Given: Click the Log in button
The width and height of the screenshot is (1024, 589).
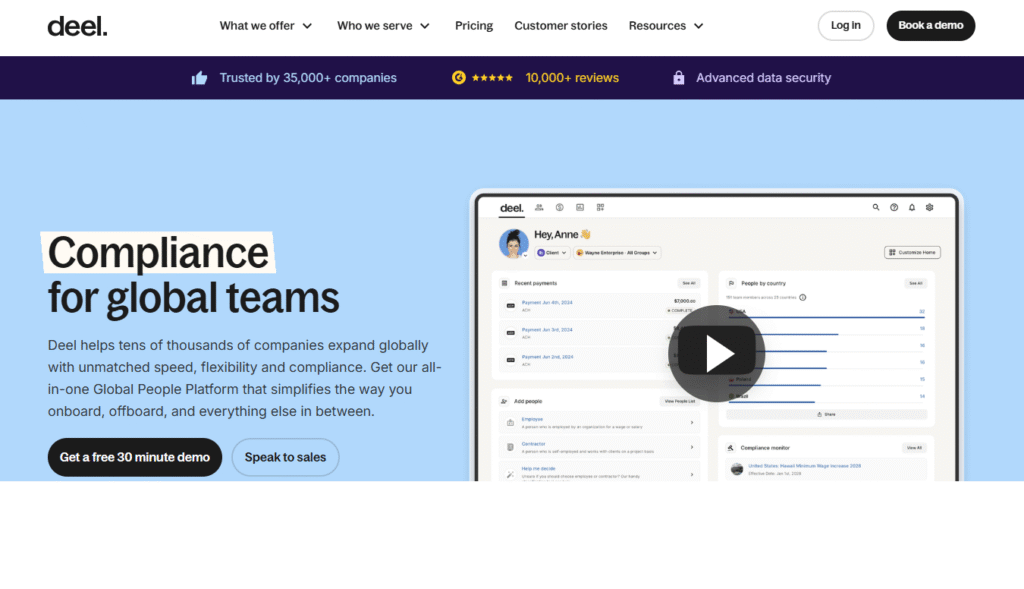Looking at the screenshot, I should [845, 26].
